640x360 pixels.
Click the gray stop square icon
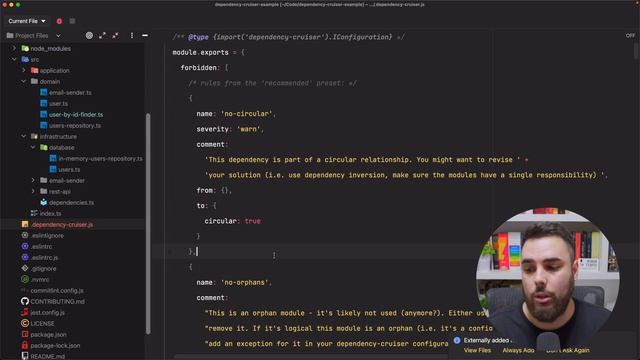coord(72,21)
